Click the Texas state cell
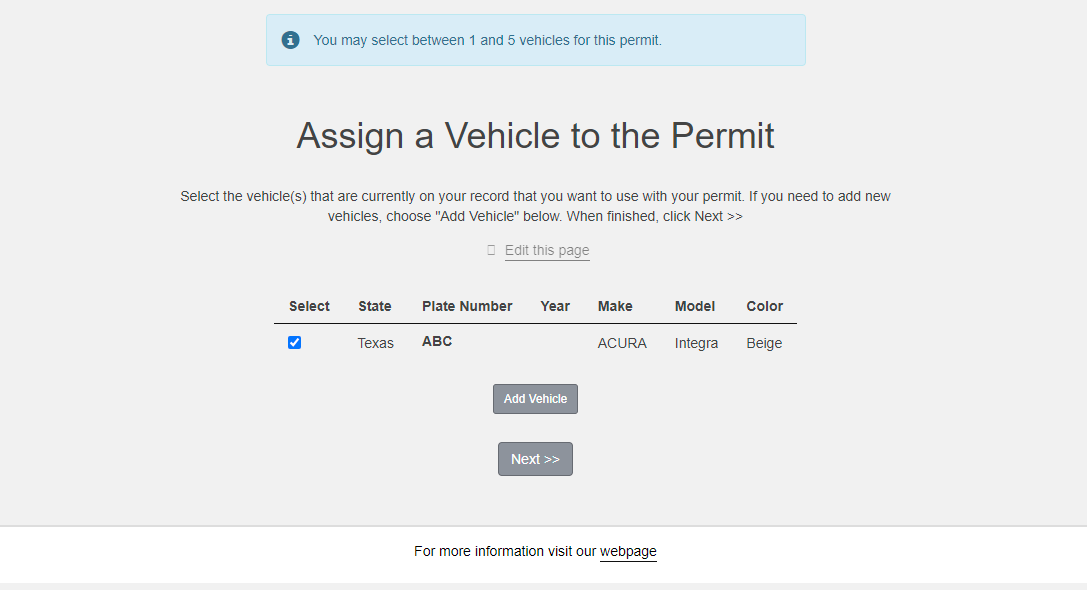The width and height of the screenshot is (1087, 590). (x=376, y=343)
